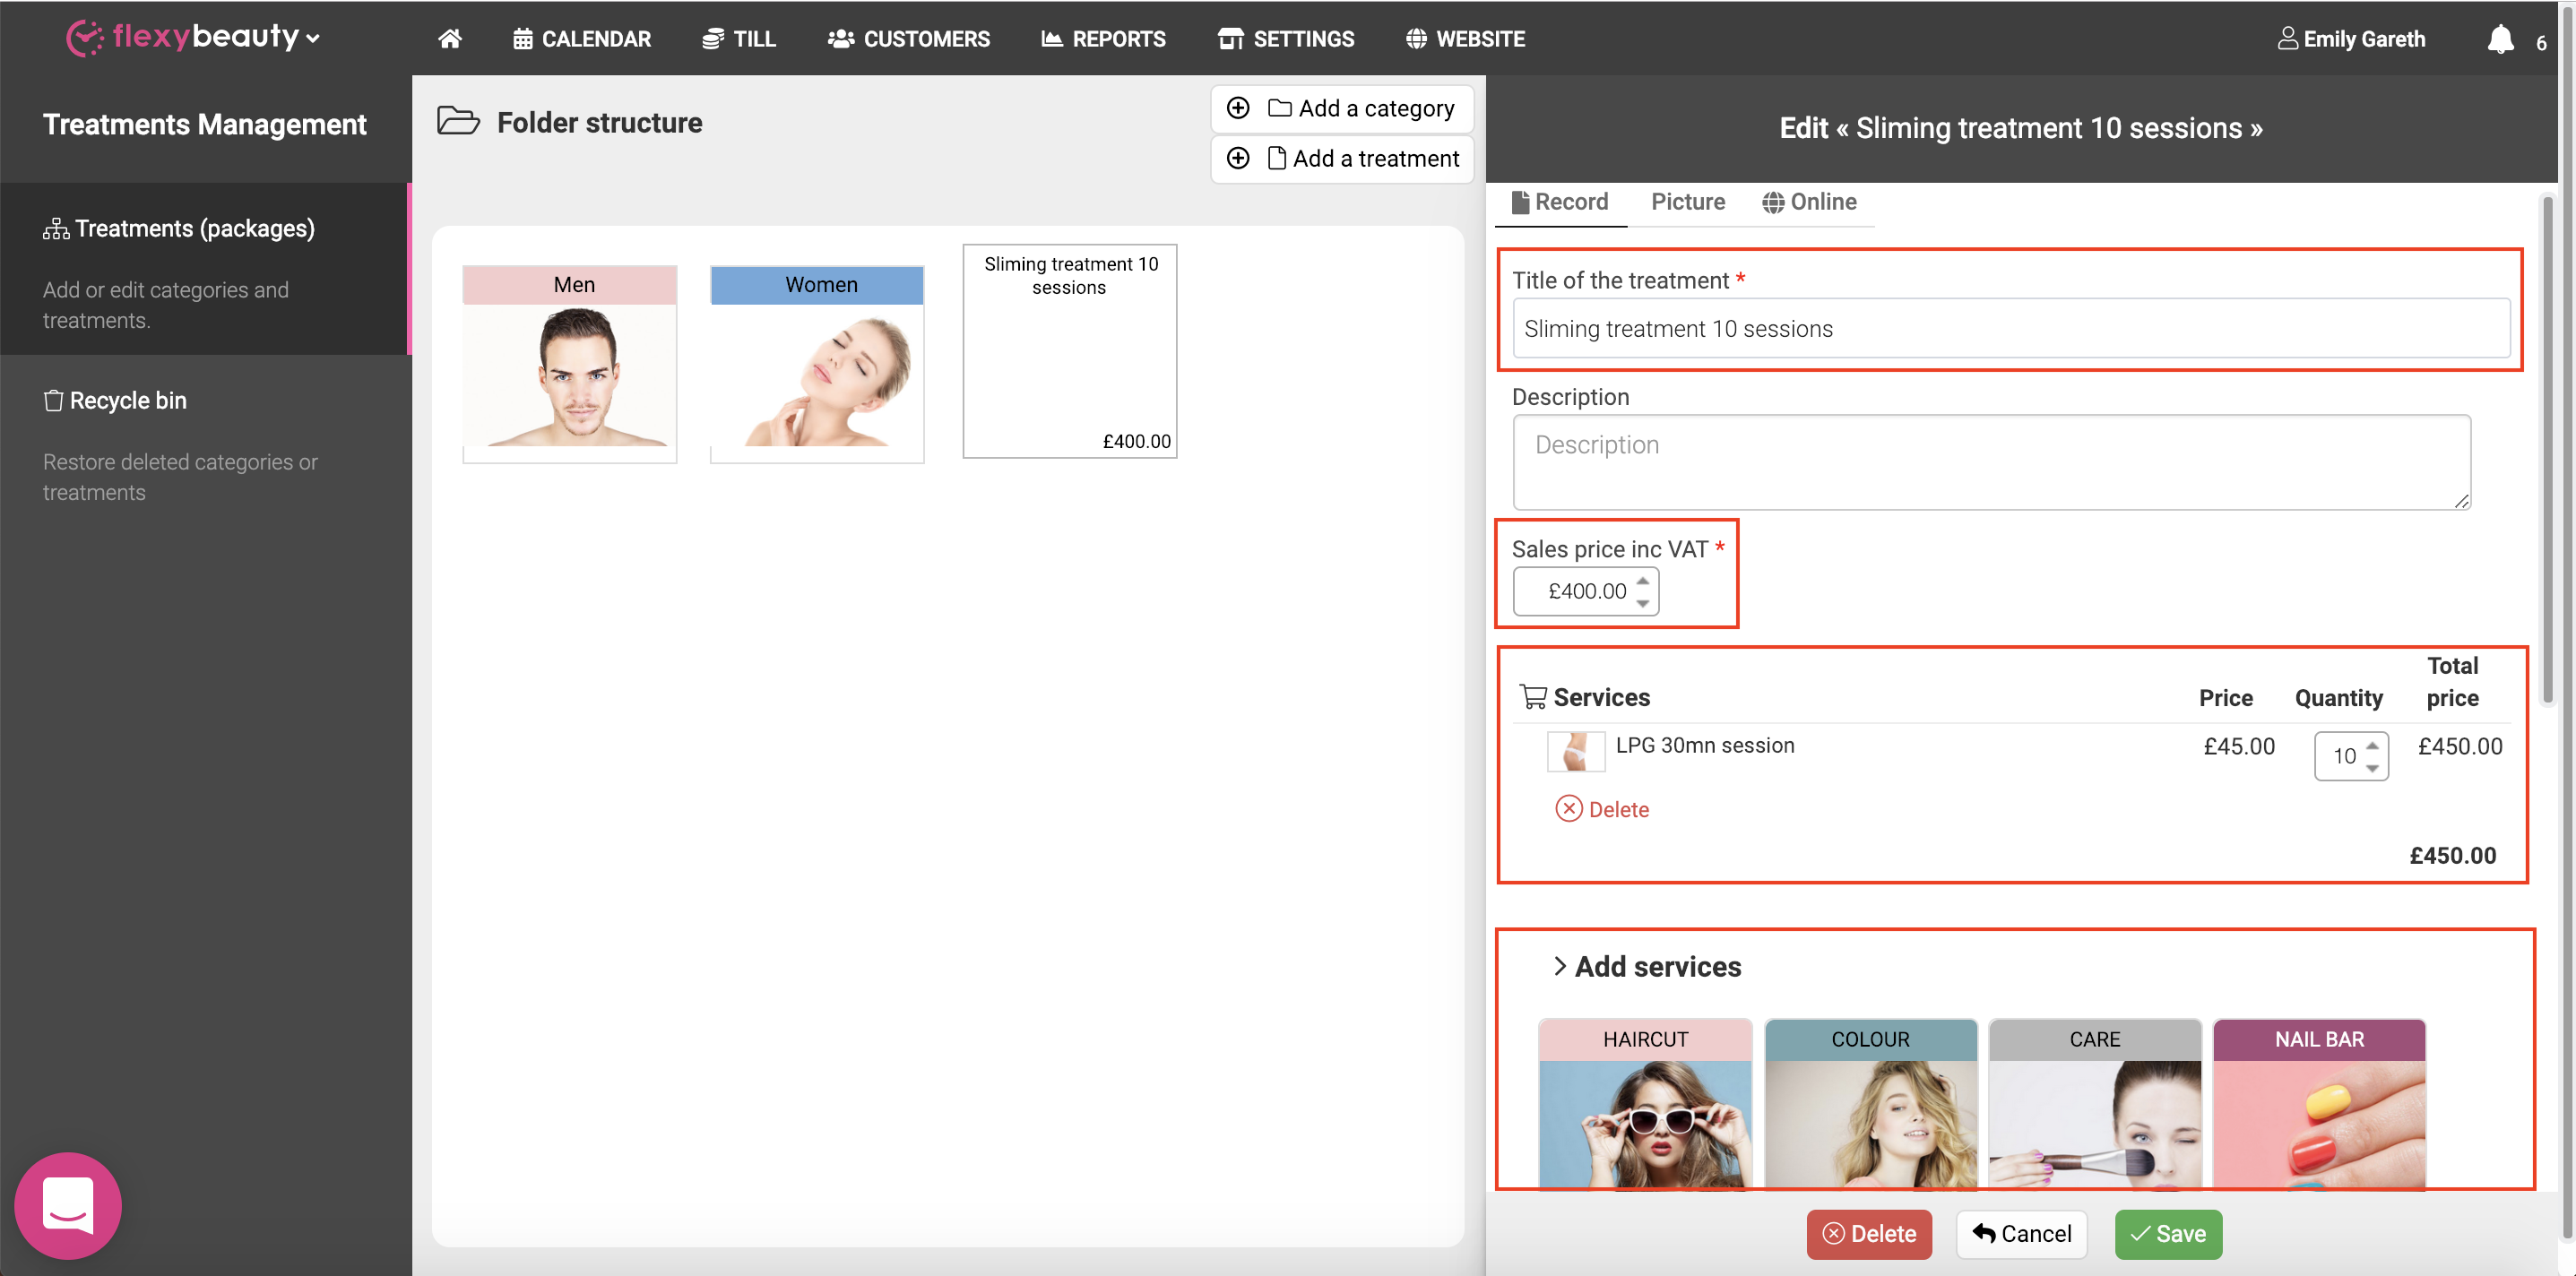Collapse the Add services section chevron
This screenshot has width=2576, height=1276.
click(x=1559, y=966)
